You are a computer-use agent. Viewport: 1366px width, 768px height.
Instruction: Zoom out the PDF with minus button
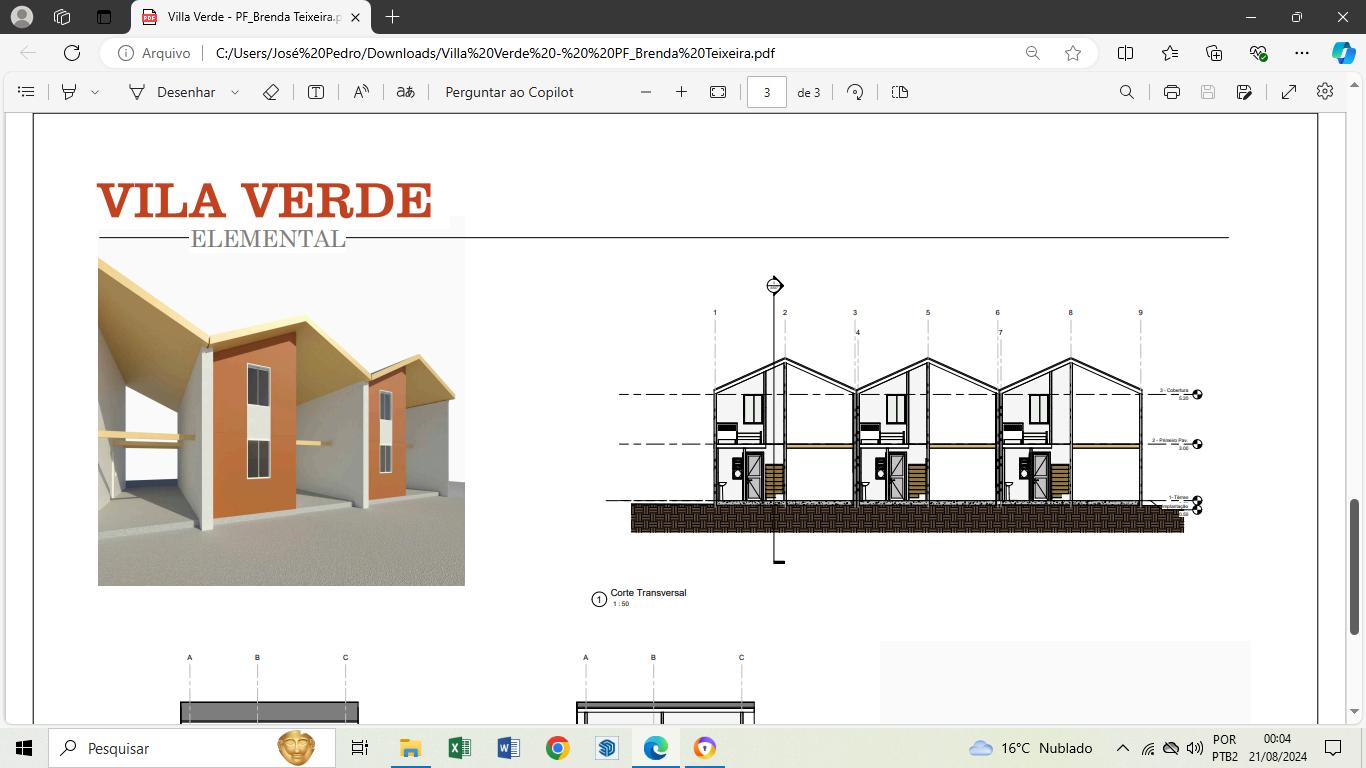tap(646, 92)
